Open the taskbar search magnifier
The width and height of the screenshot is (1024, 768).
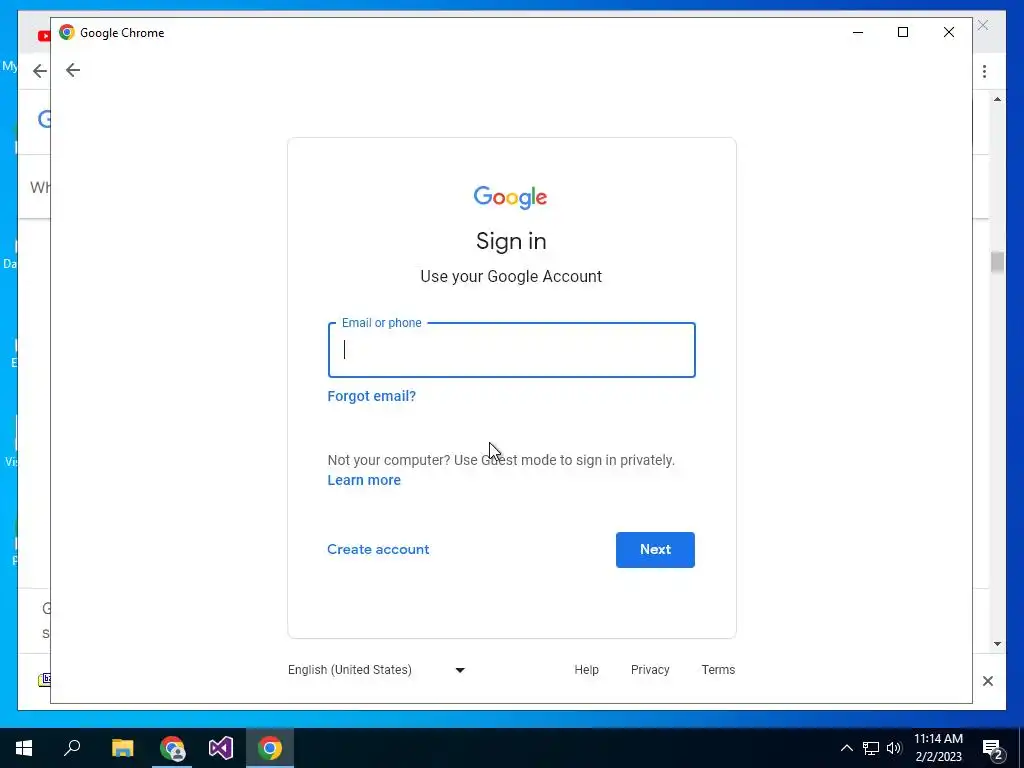pos(72,748)
